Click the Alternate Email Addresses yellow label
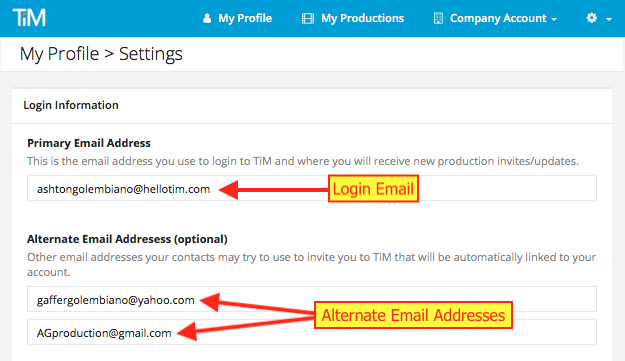 click(413, 315)
